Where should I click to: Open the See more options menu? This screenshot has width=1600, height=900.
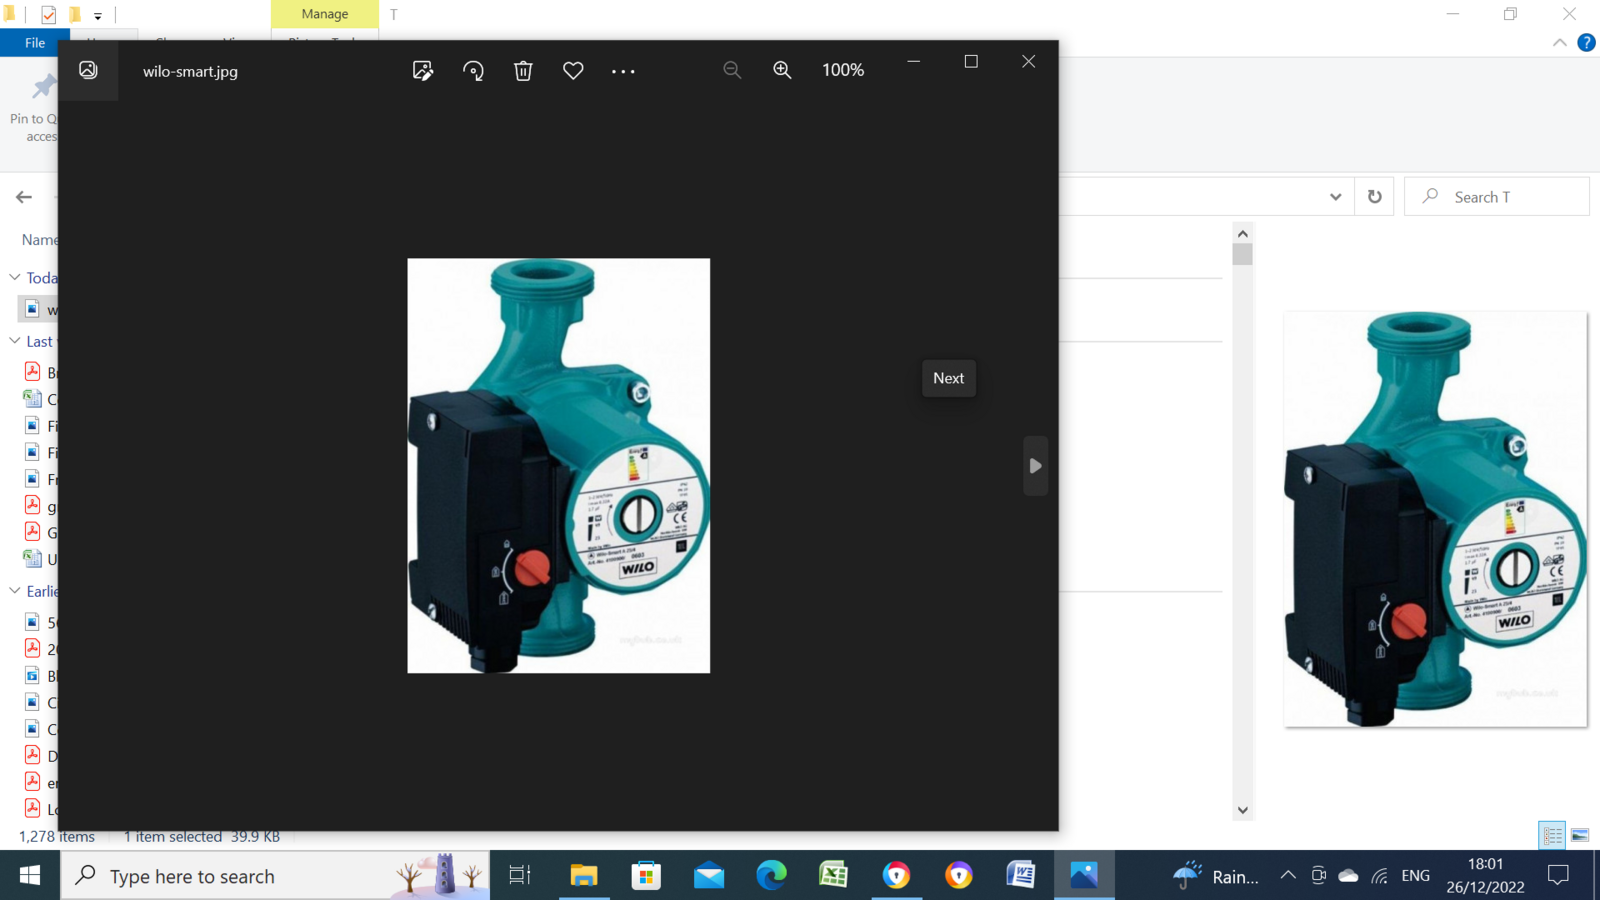point(623,70)
